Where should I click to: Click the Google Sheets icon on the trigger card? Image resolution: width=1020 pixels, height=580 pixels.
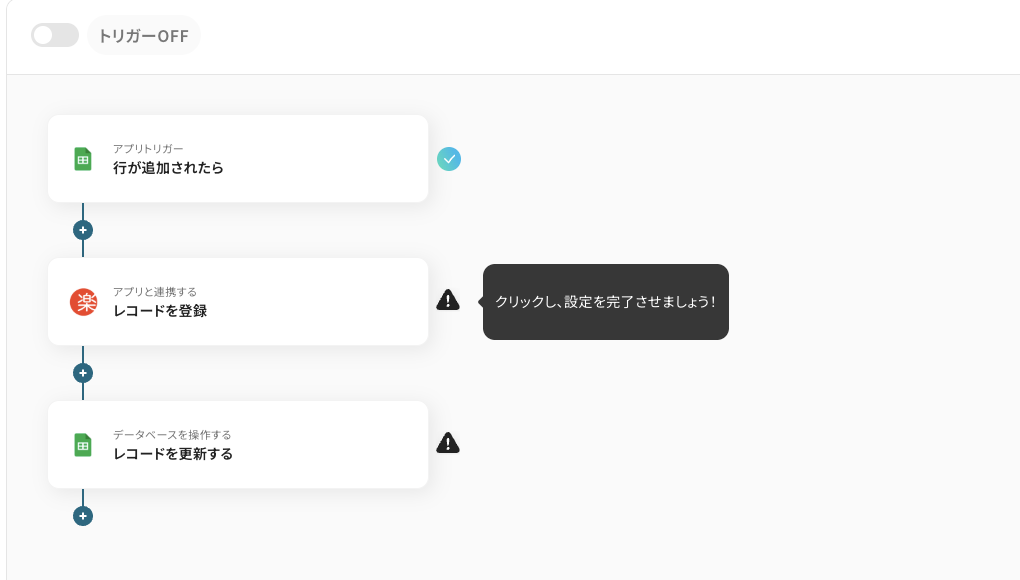point(83,158)
